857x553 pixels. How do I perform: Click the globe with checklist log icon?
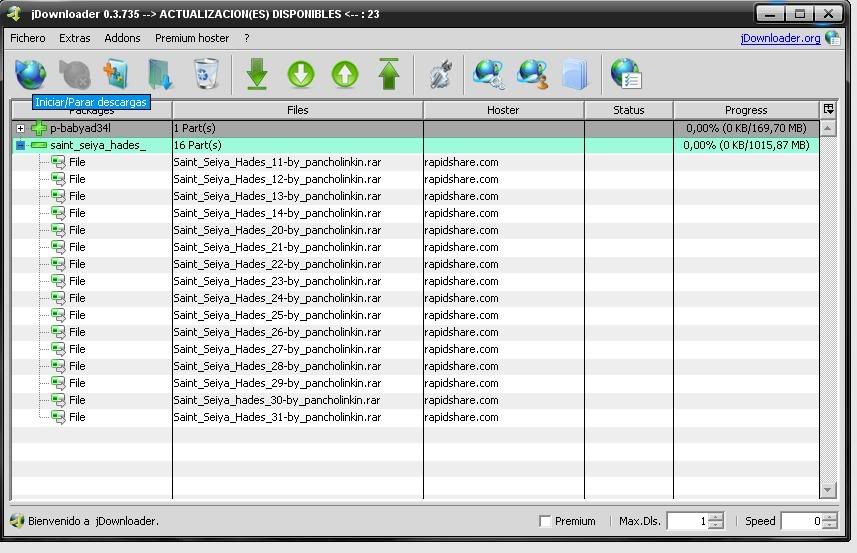point(626,74)
